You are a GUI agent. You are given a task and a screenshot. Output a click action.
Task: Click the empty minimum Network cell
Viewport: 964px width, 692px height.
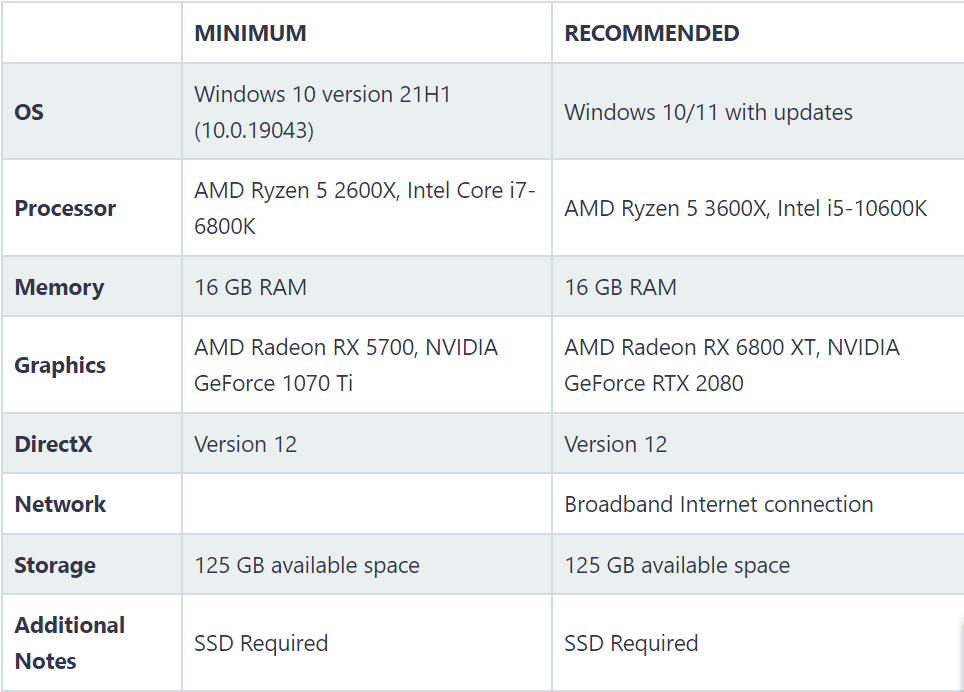(x=366, y=504)
